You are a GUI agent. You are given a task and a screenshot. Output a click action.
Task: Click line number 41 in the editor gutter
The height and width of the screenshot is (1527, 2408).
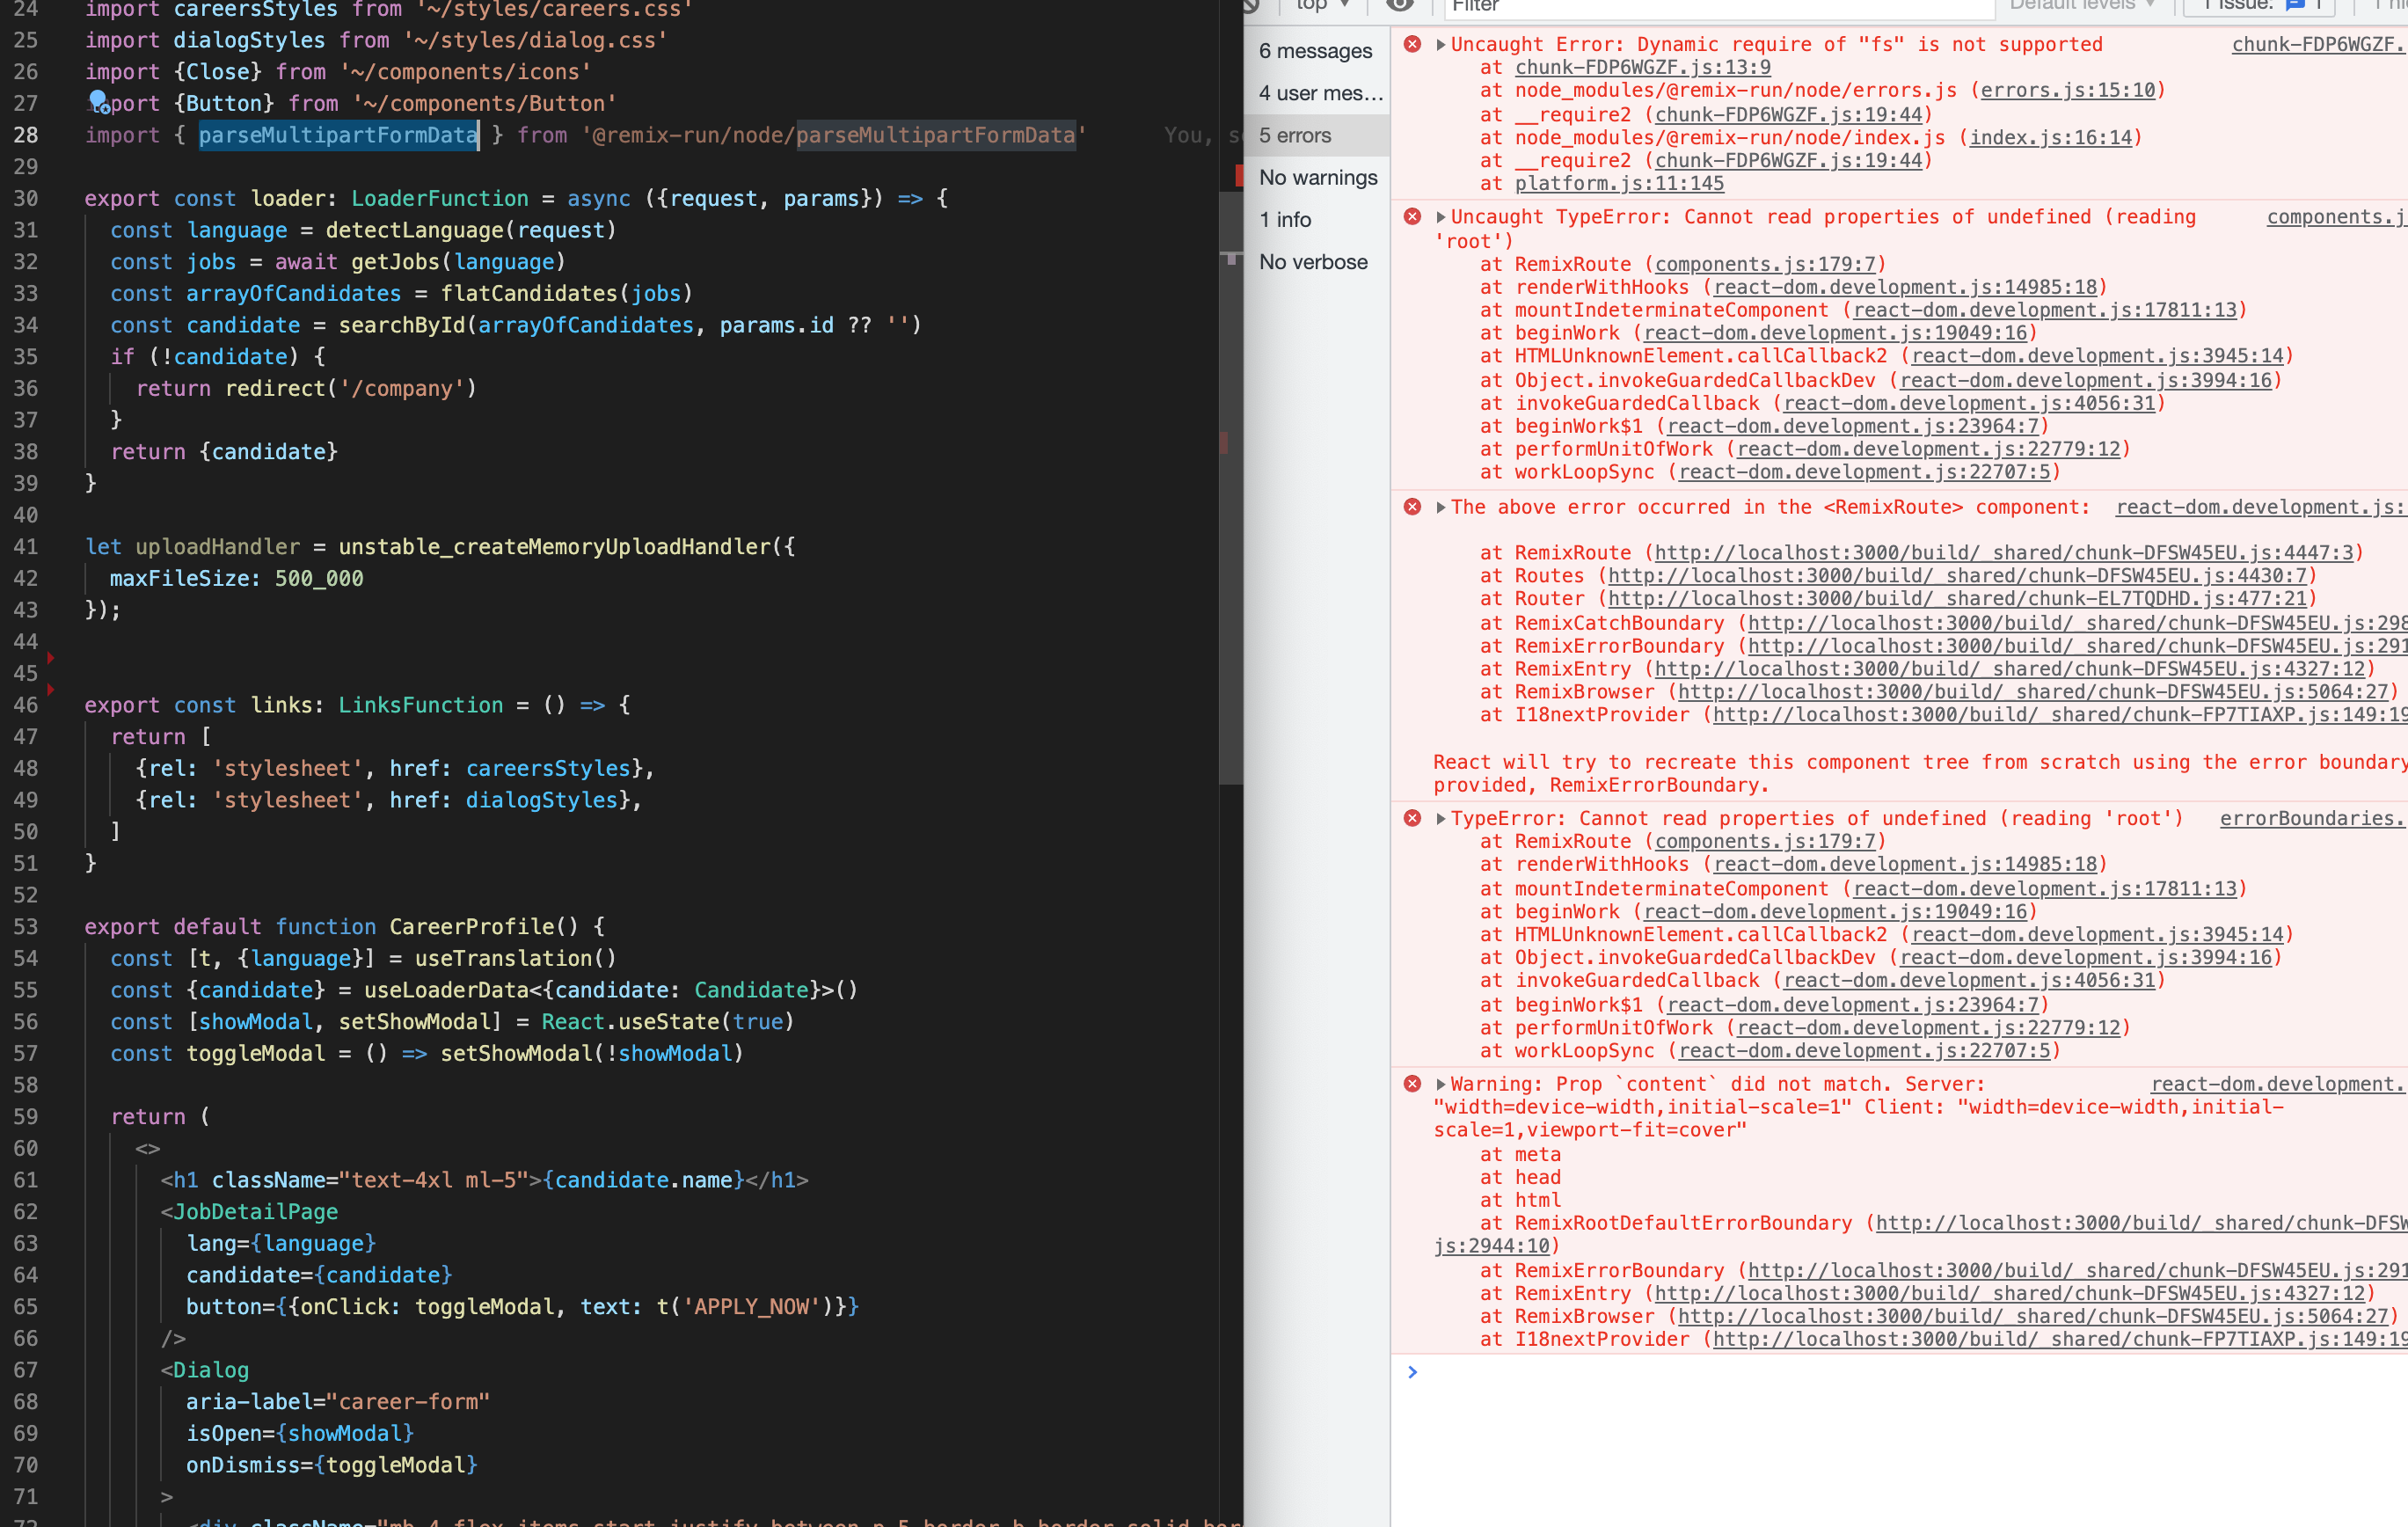(25, 547)
